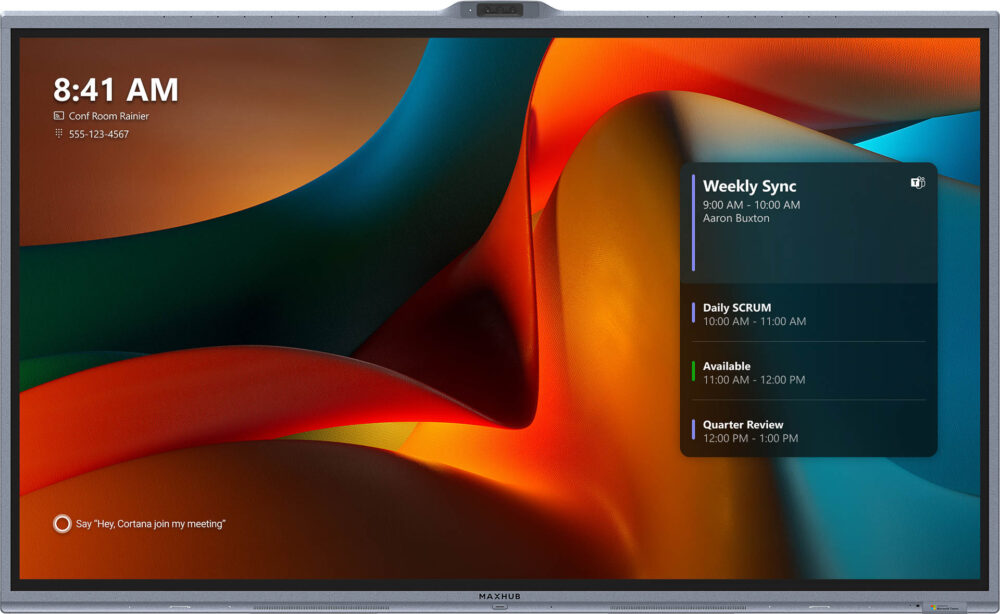Image resolution: width=1000 pixels, height=614 pixels.
Task: Click the dial pad icon beside phone number
Action: 59,133
